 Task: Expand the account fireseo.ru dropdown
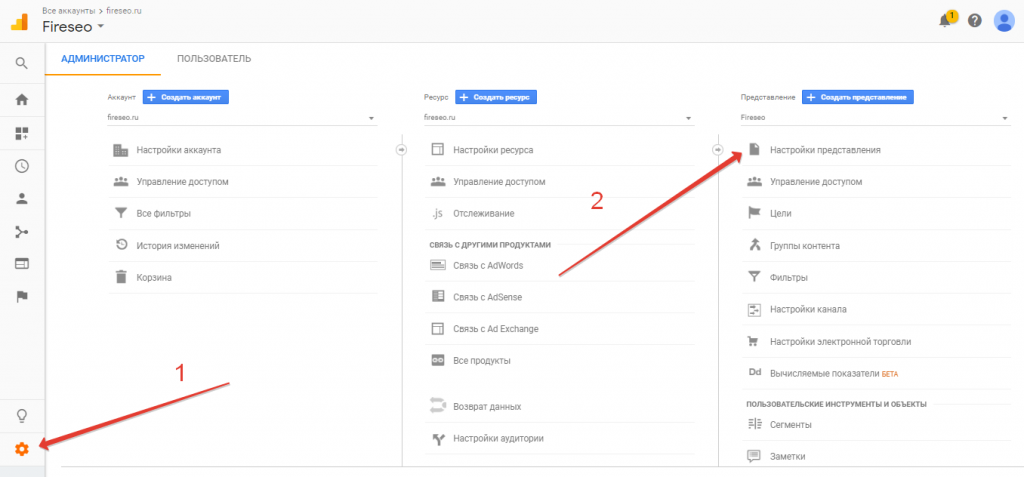point(241,117)
